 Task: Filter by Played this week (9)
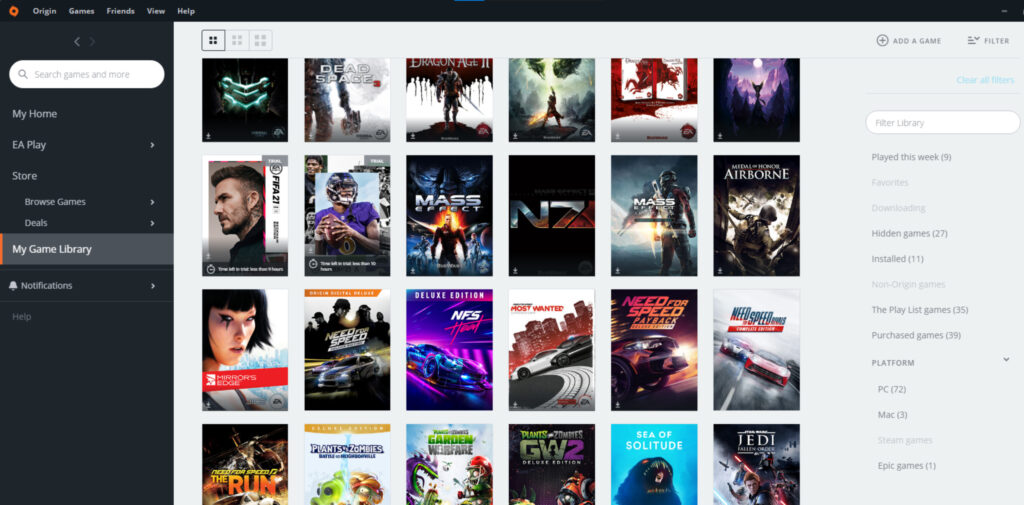(x=911, y=157)
